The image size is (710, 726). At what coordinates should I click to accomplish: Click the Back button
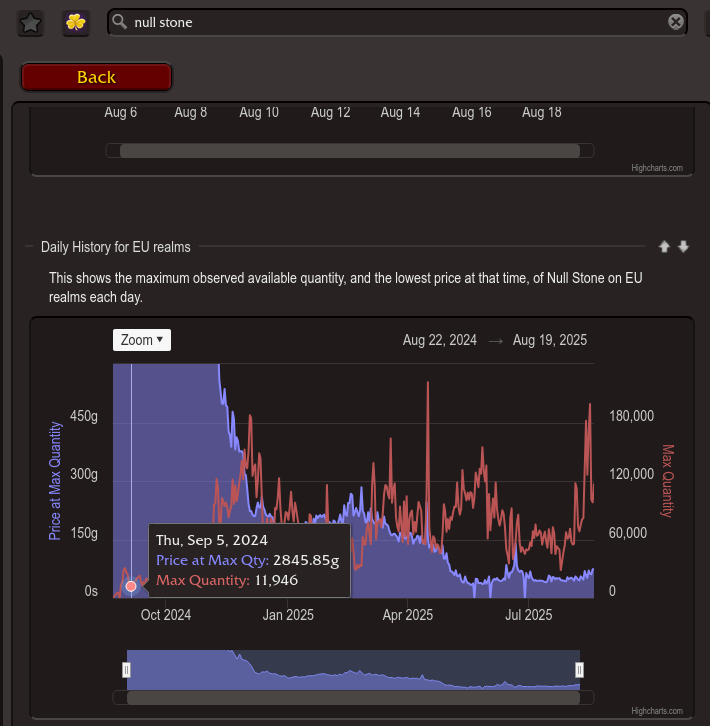click(x=96, y=77)
